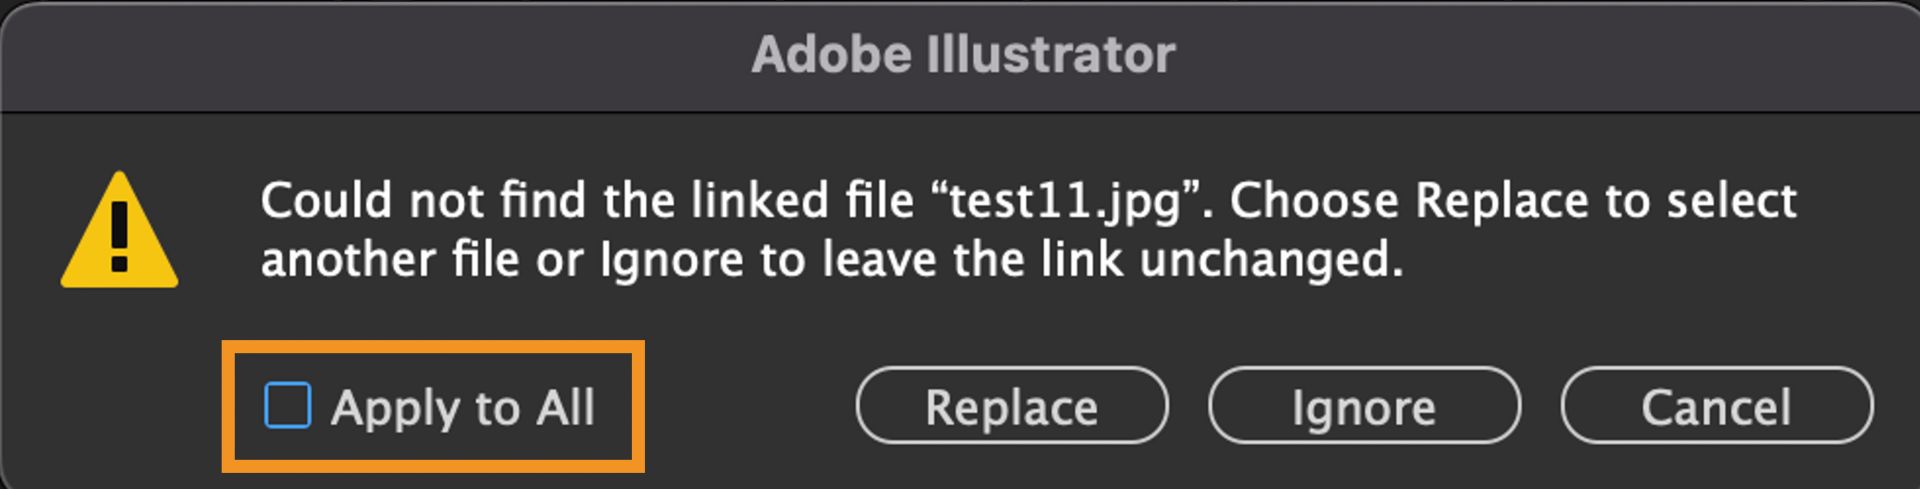Image resolution: width=1920 pixels, height=489 pixels.
Task: Toggle Apply to All for missing links
Action: coord(288,406)
